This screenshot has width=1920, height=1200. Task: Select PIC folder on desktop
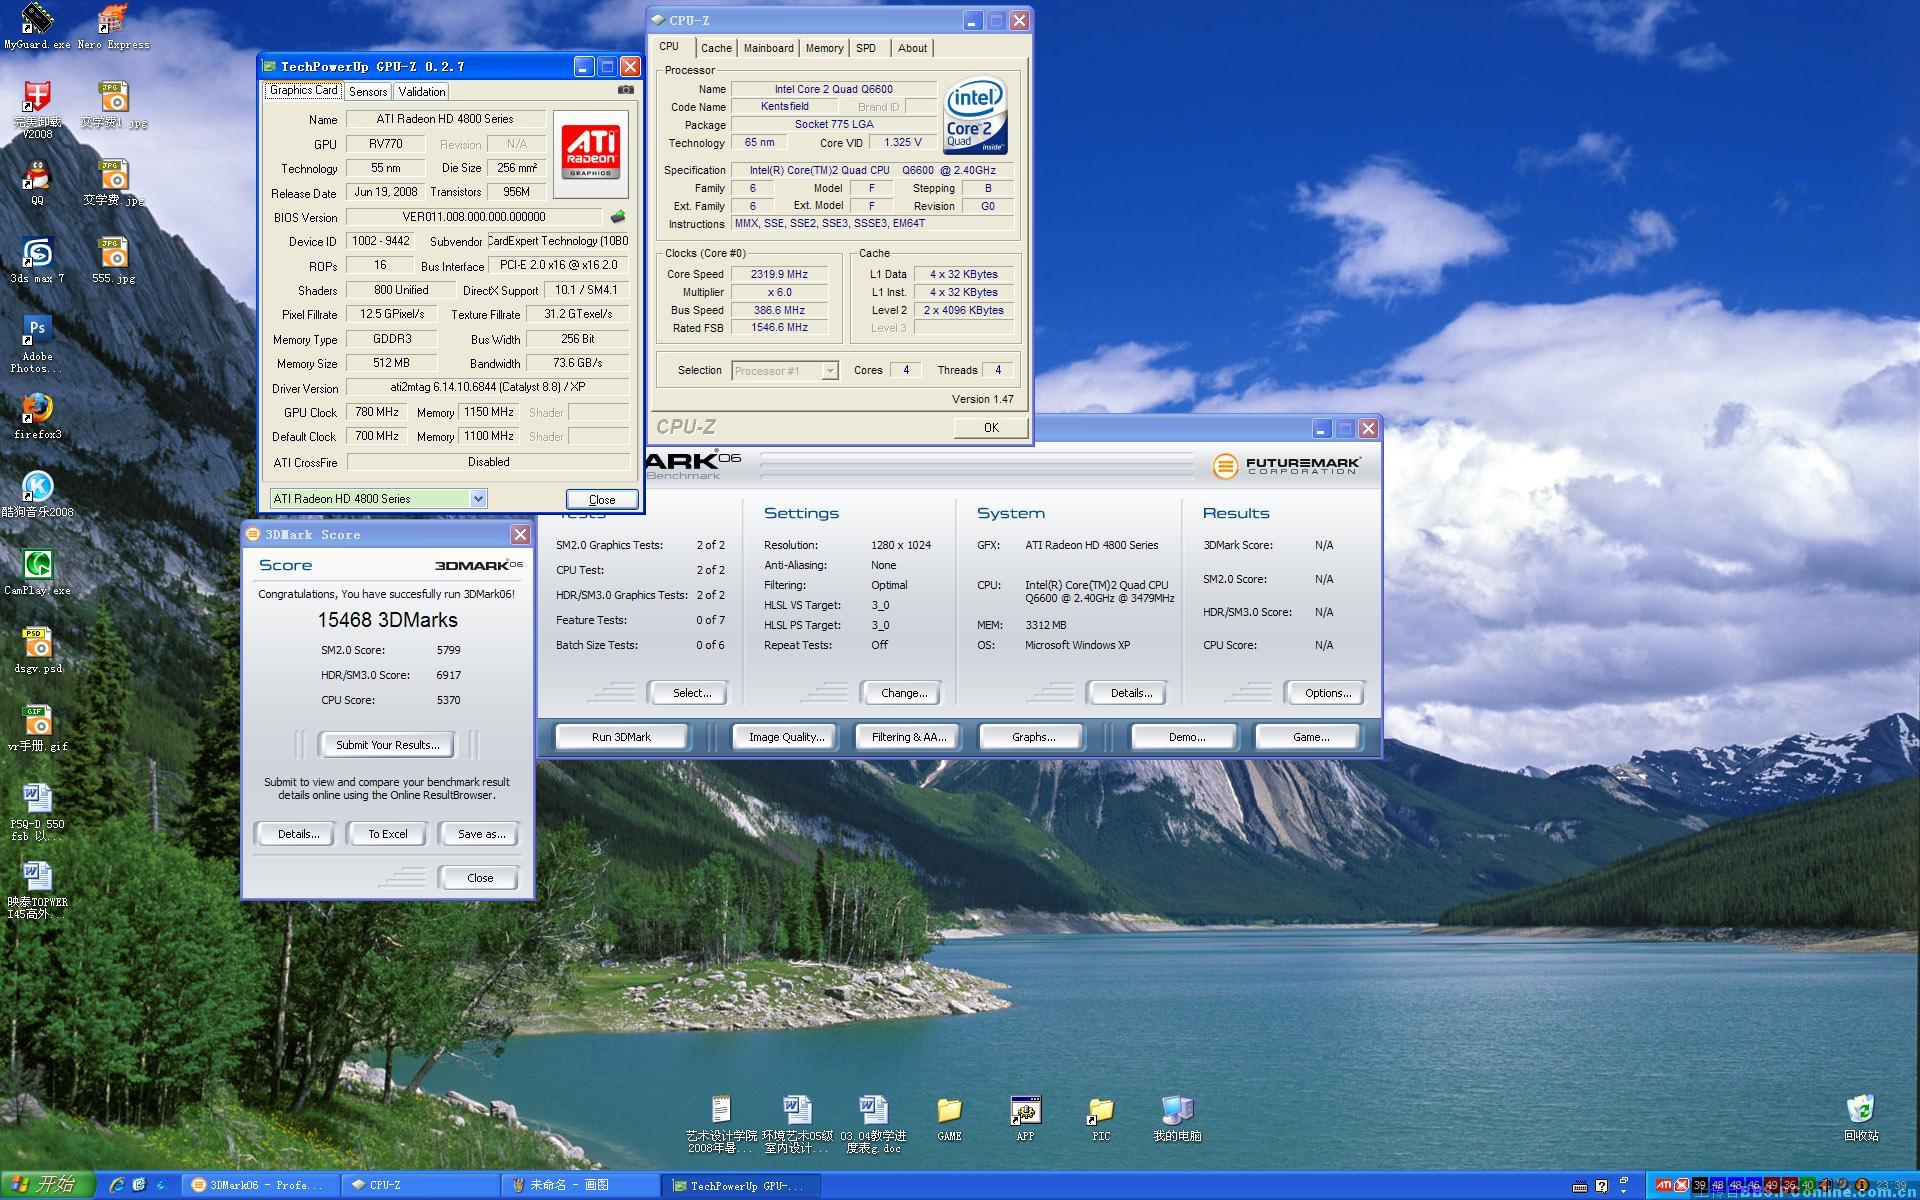(1101, 1118)
